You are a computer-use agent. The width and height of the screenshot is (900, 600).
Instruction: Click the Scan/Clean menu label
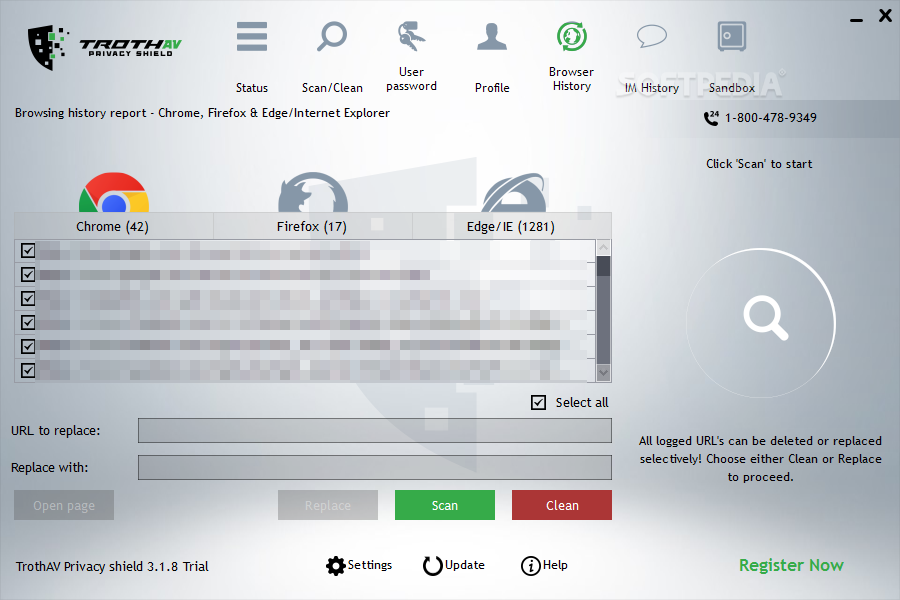point(332,88)
